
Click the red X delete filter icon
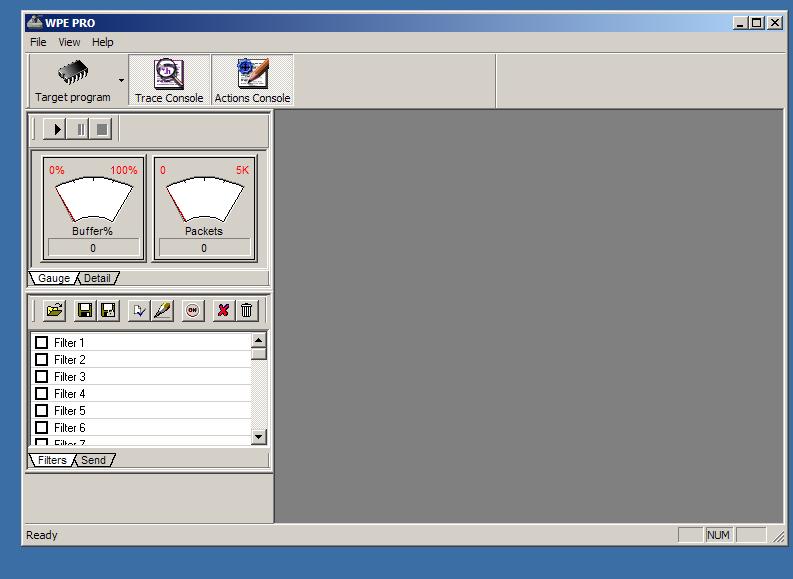click(223, 310)
